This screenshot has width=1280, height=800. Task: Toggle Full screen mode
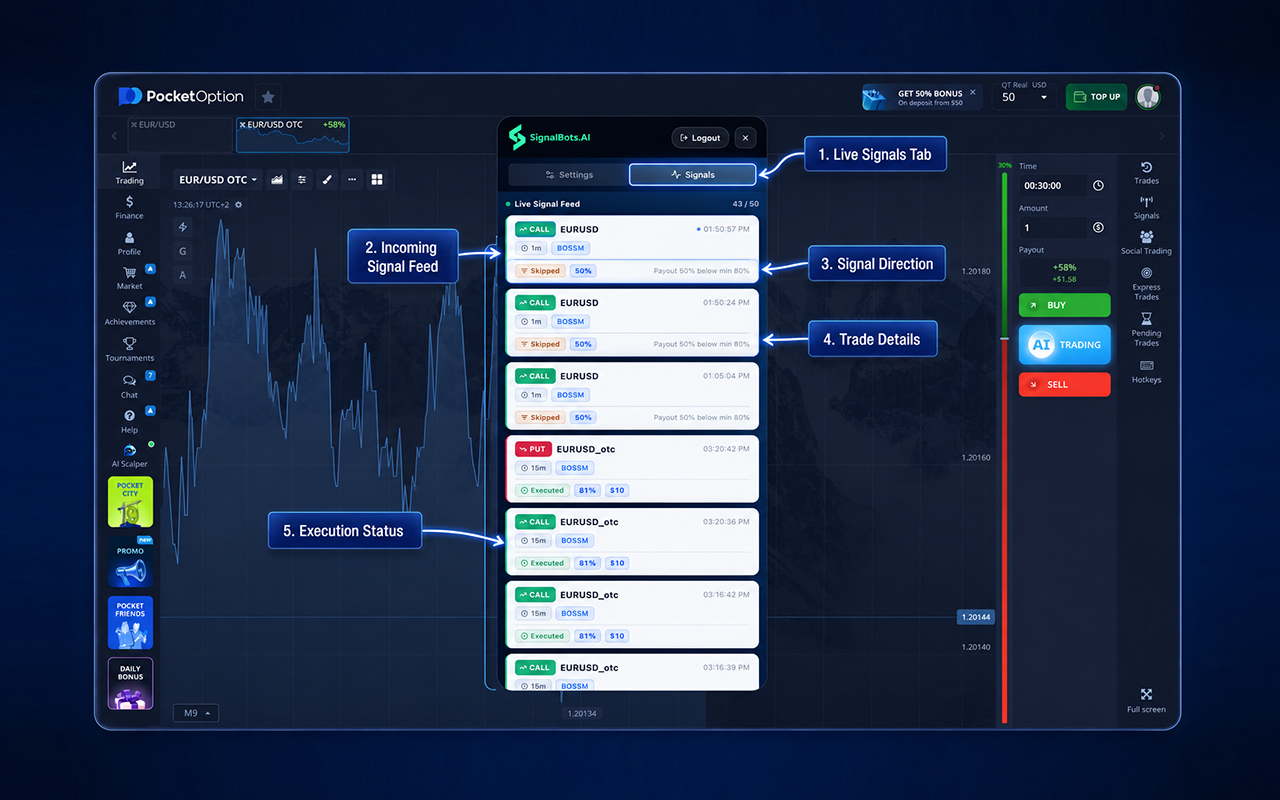[x=1146, y=701]
